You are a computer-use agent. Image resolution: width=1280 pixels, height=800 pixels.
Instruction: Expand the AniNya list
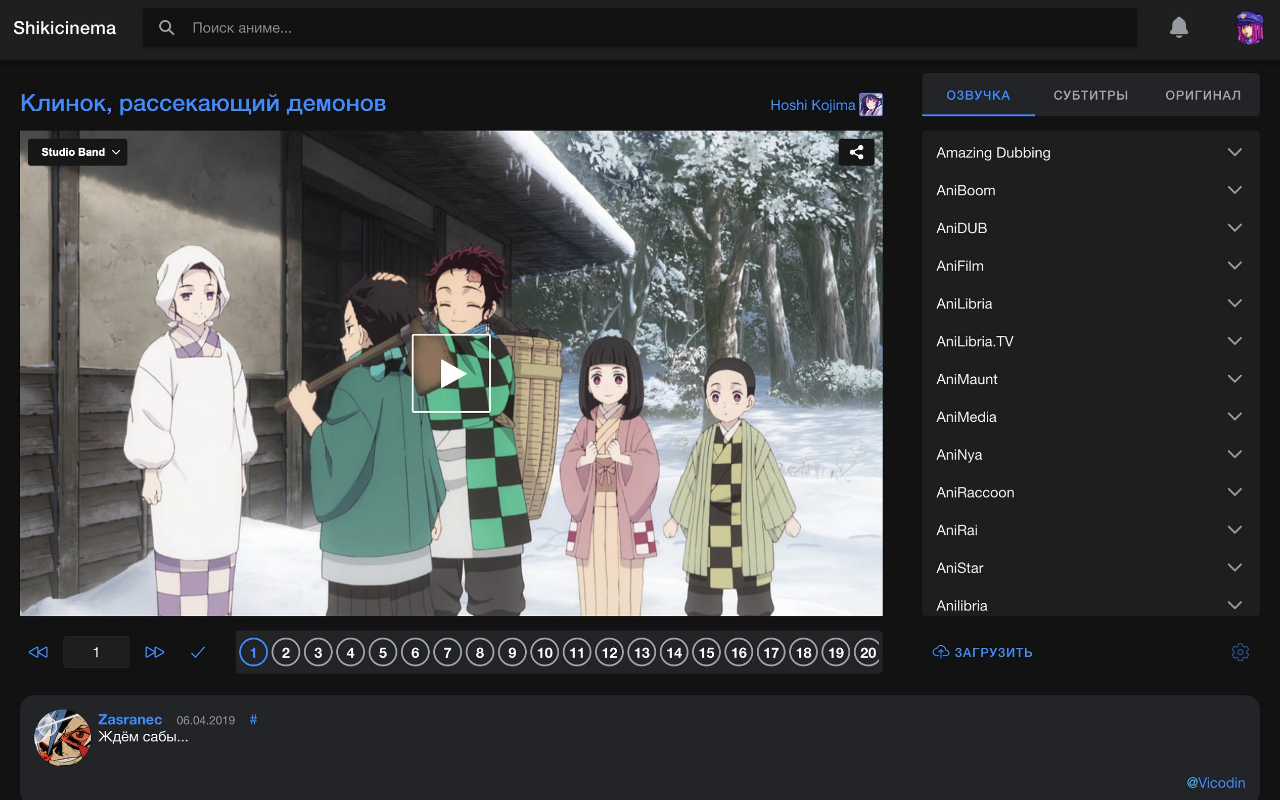(1091, 455)
